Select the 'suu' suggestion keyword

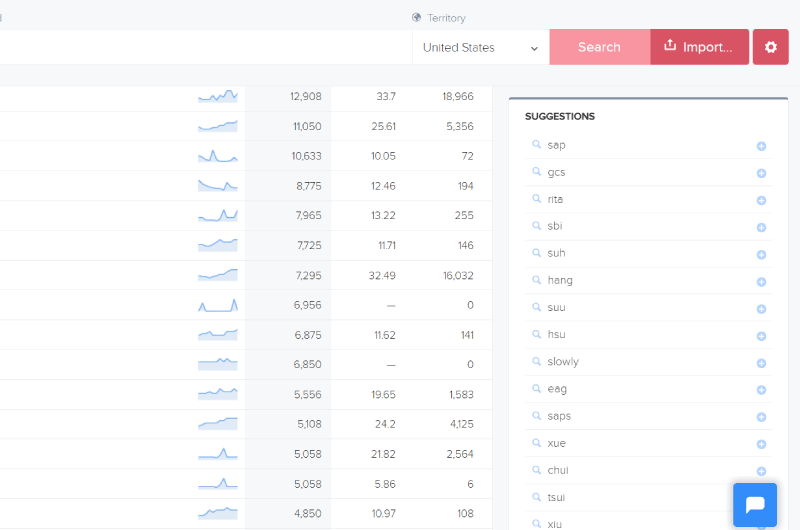[x=556, y=308]
